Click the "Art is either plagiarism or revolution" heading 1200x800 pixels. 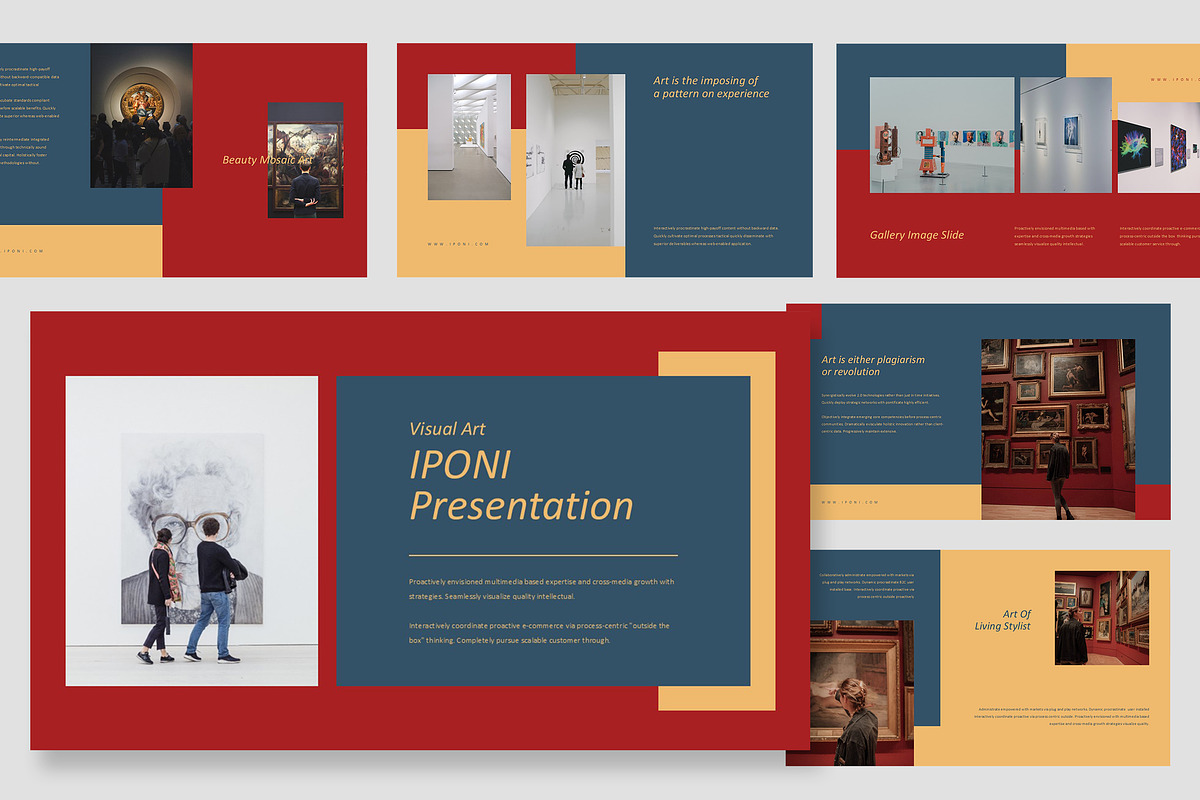click(873, 365)
